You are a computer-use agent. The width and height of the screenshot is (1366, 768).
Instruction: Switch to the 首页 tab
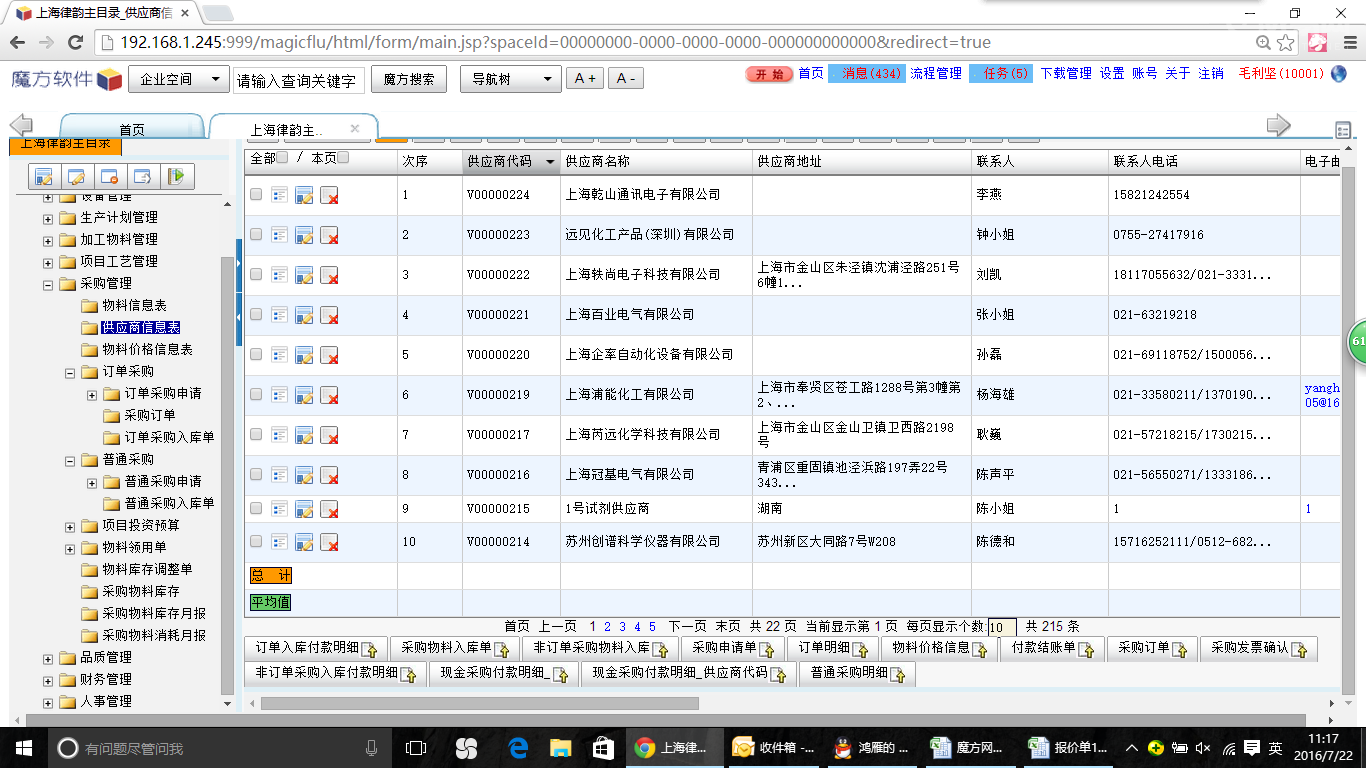pyautogui.click(x=132, y=130)
